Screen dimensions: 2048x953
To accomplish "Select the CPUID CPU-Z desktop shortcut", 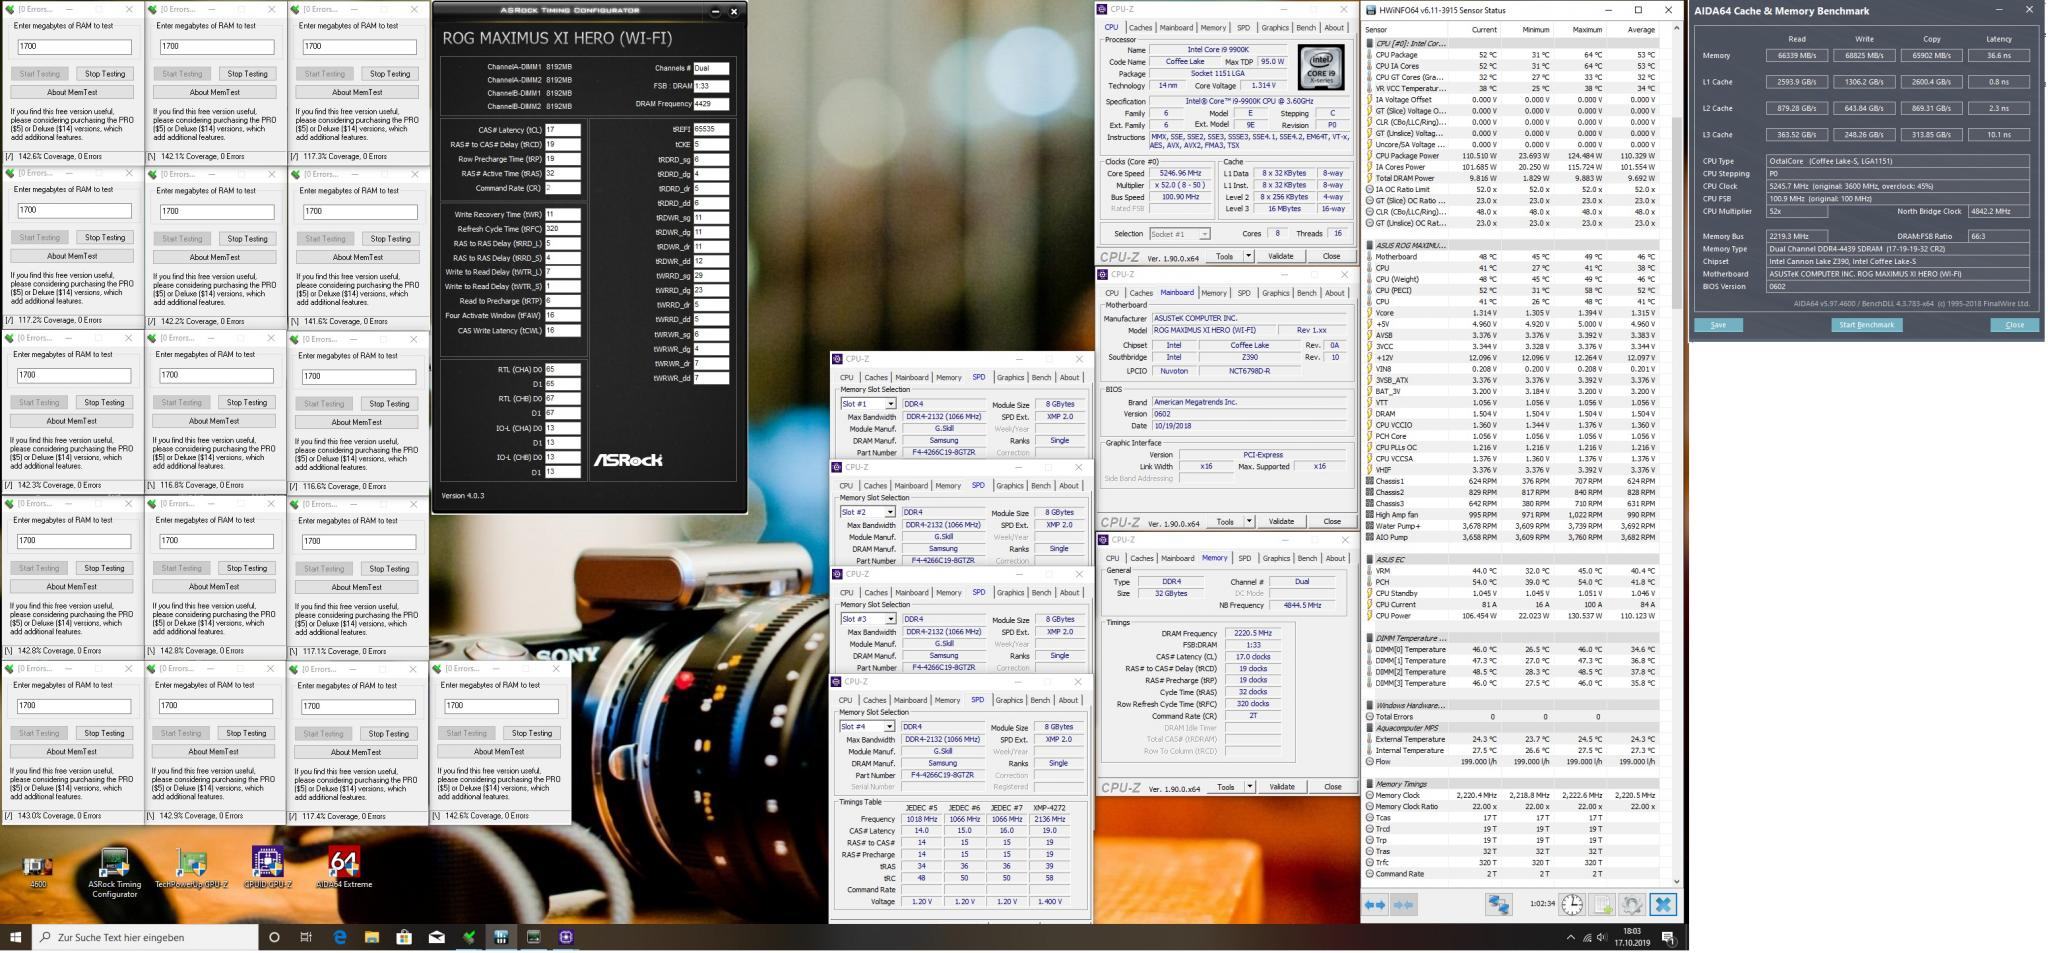I will (267, 869).
